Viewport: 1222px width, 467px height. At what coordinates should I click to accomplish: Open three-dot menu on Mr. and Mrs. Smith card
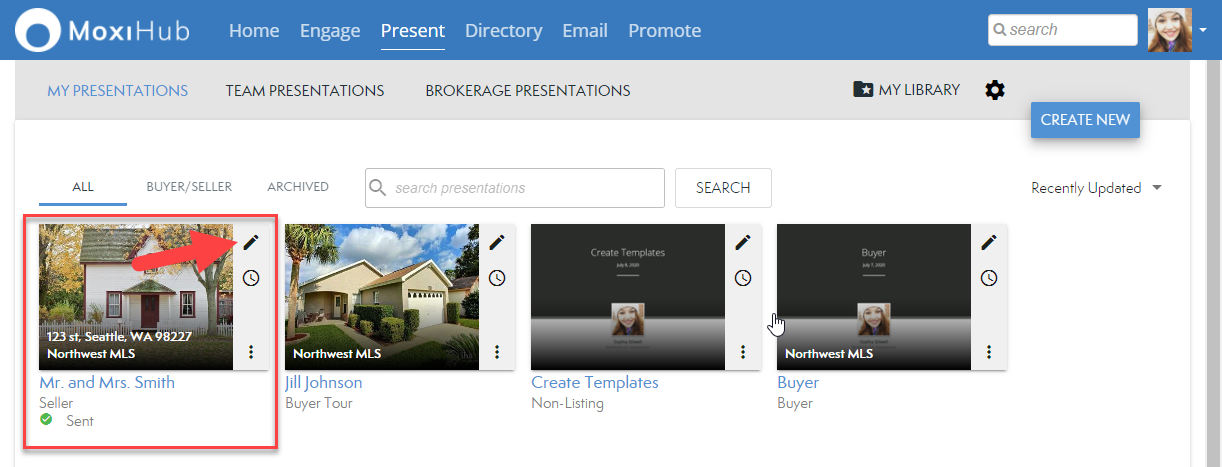click(x=251, y=352)
